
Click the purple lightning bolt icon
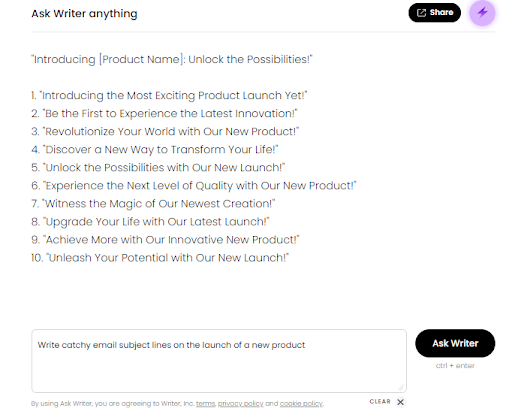(x=482, y=13)
